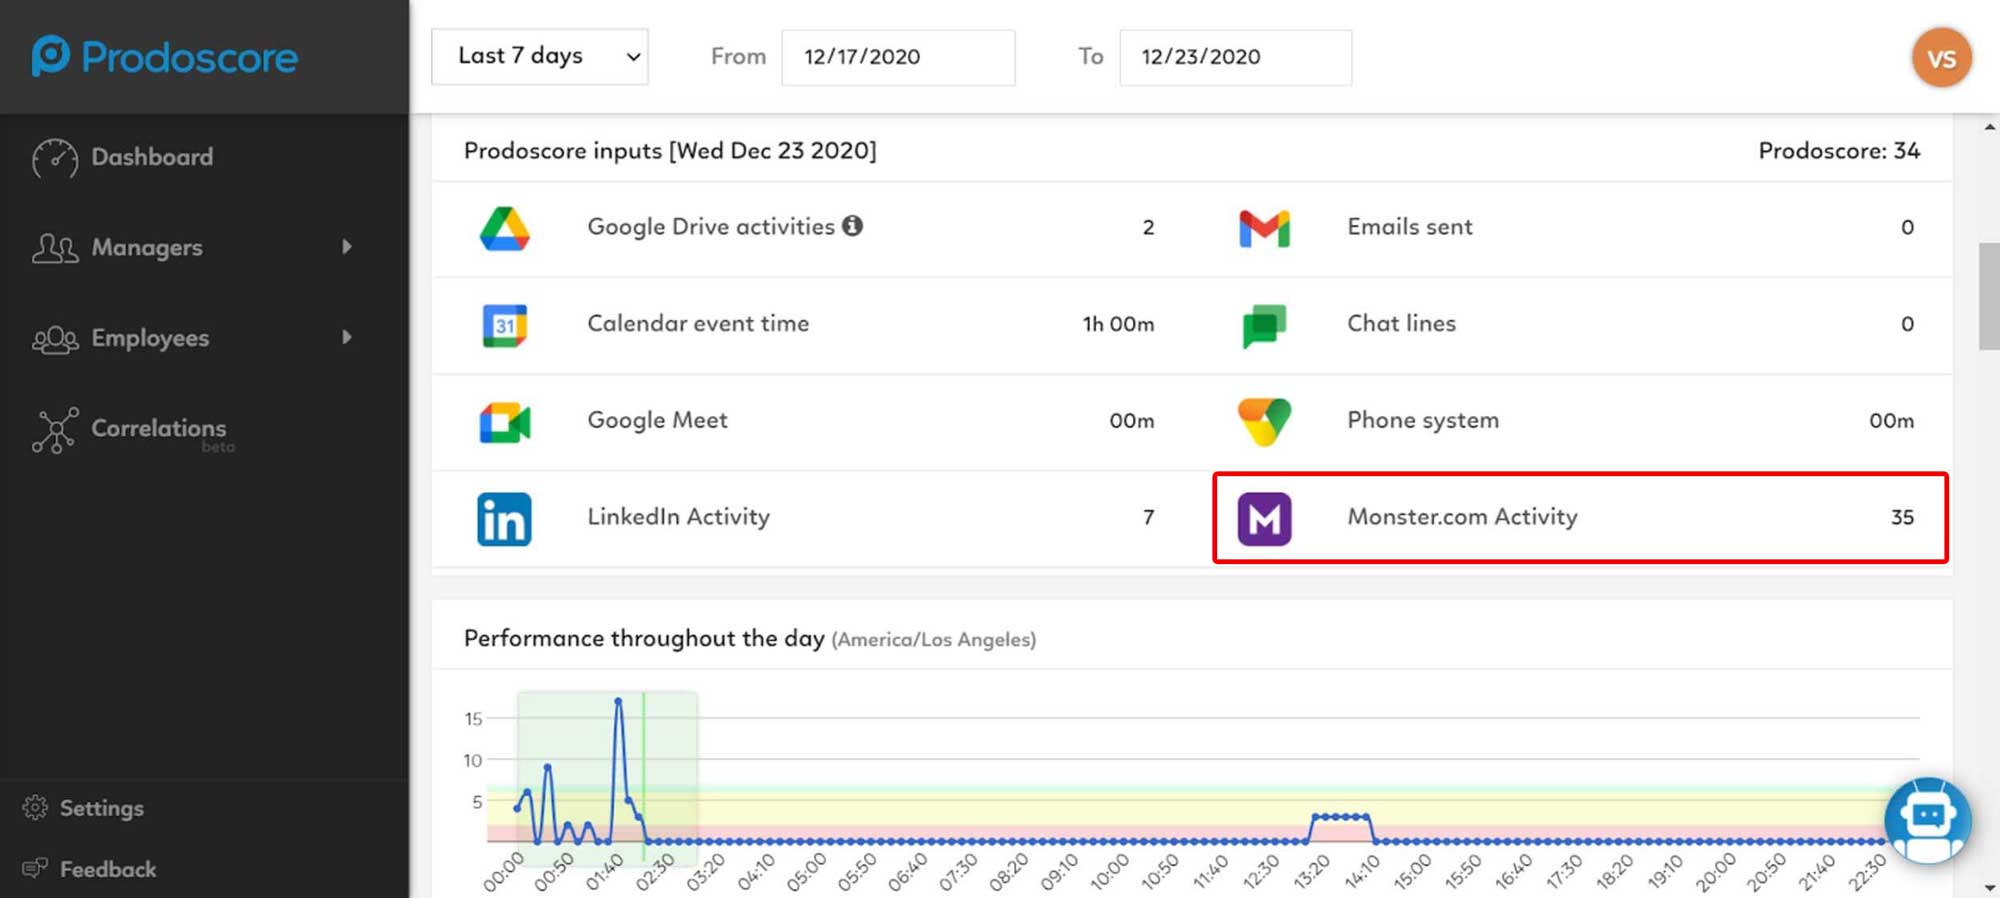Click the Feedback icon in sidebar

35,868
